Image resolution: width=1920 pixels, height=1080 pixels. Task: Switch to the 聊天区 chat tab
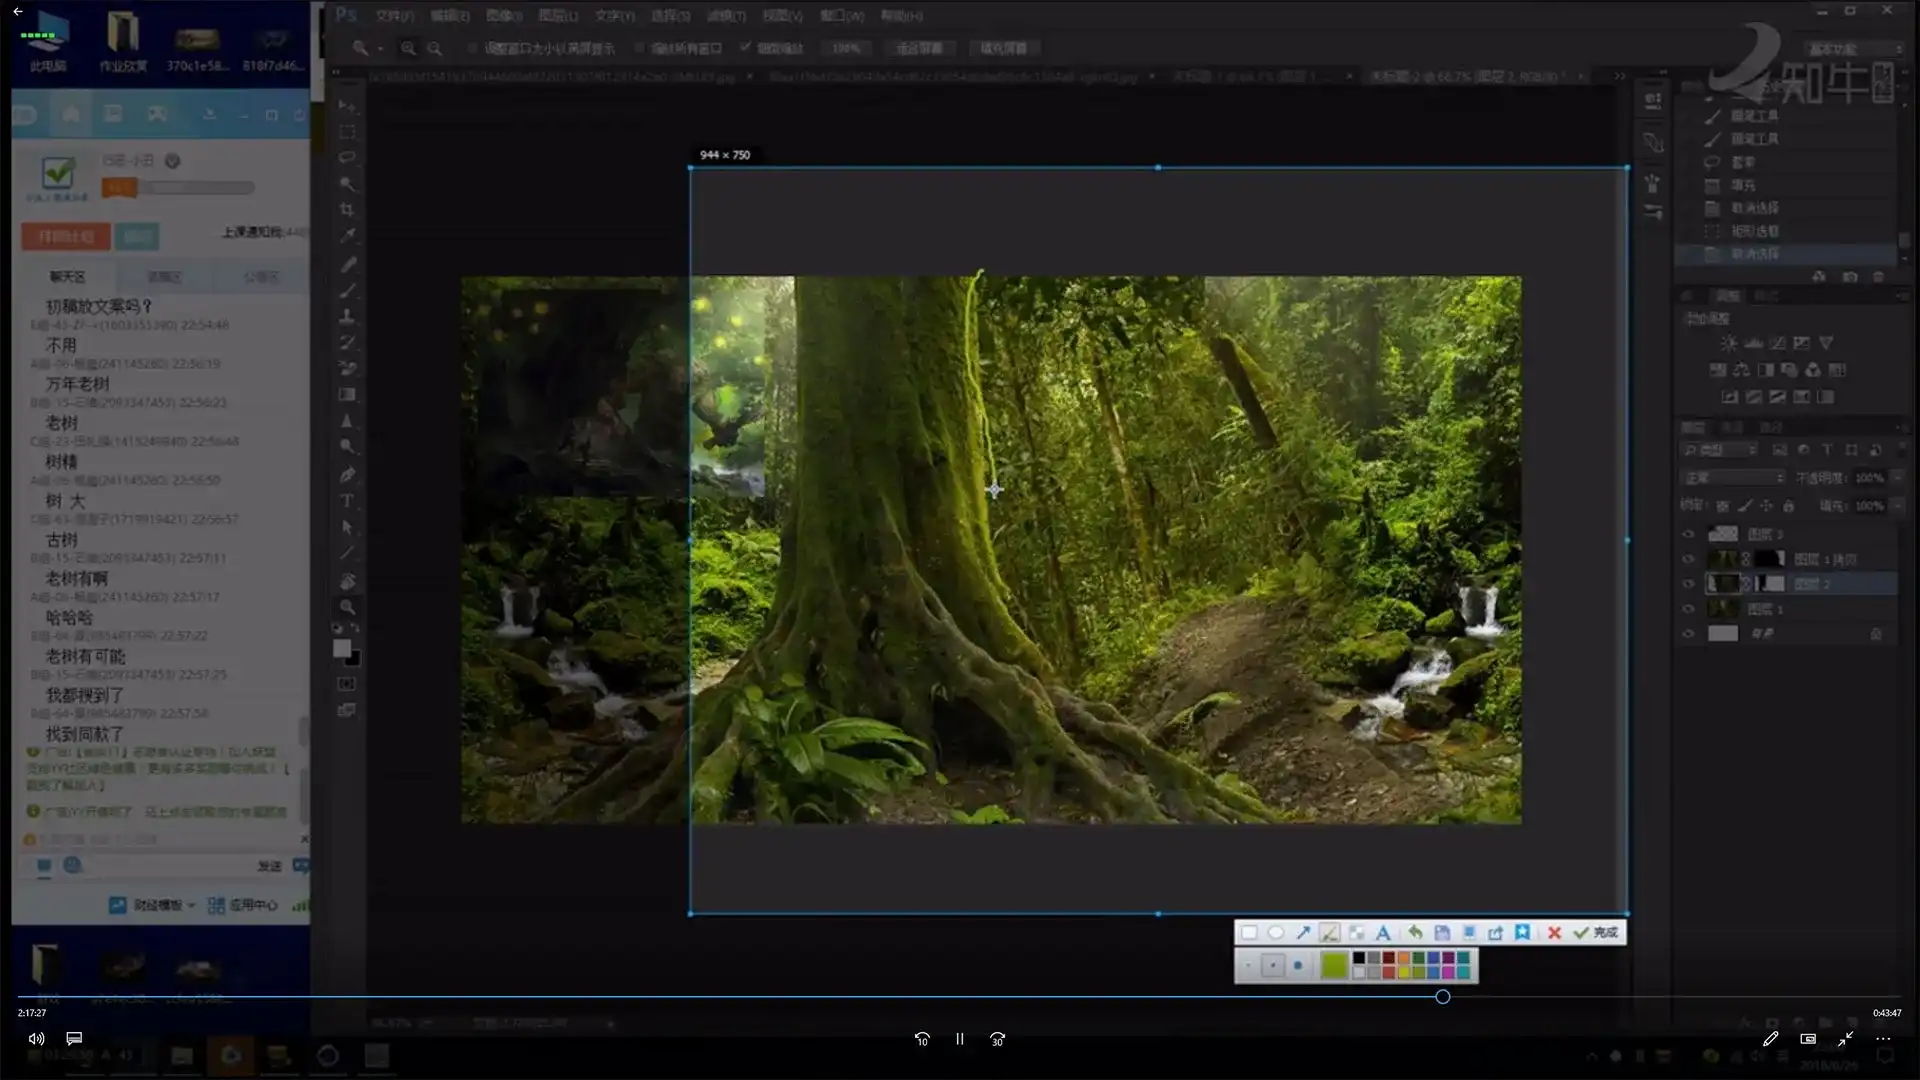point(67,277)
